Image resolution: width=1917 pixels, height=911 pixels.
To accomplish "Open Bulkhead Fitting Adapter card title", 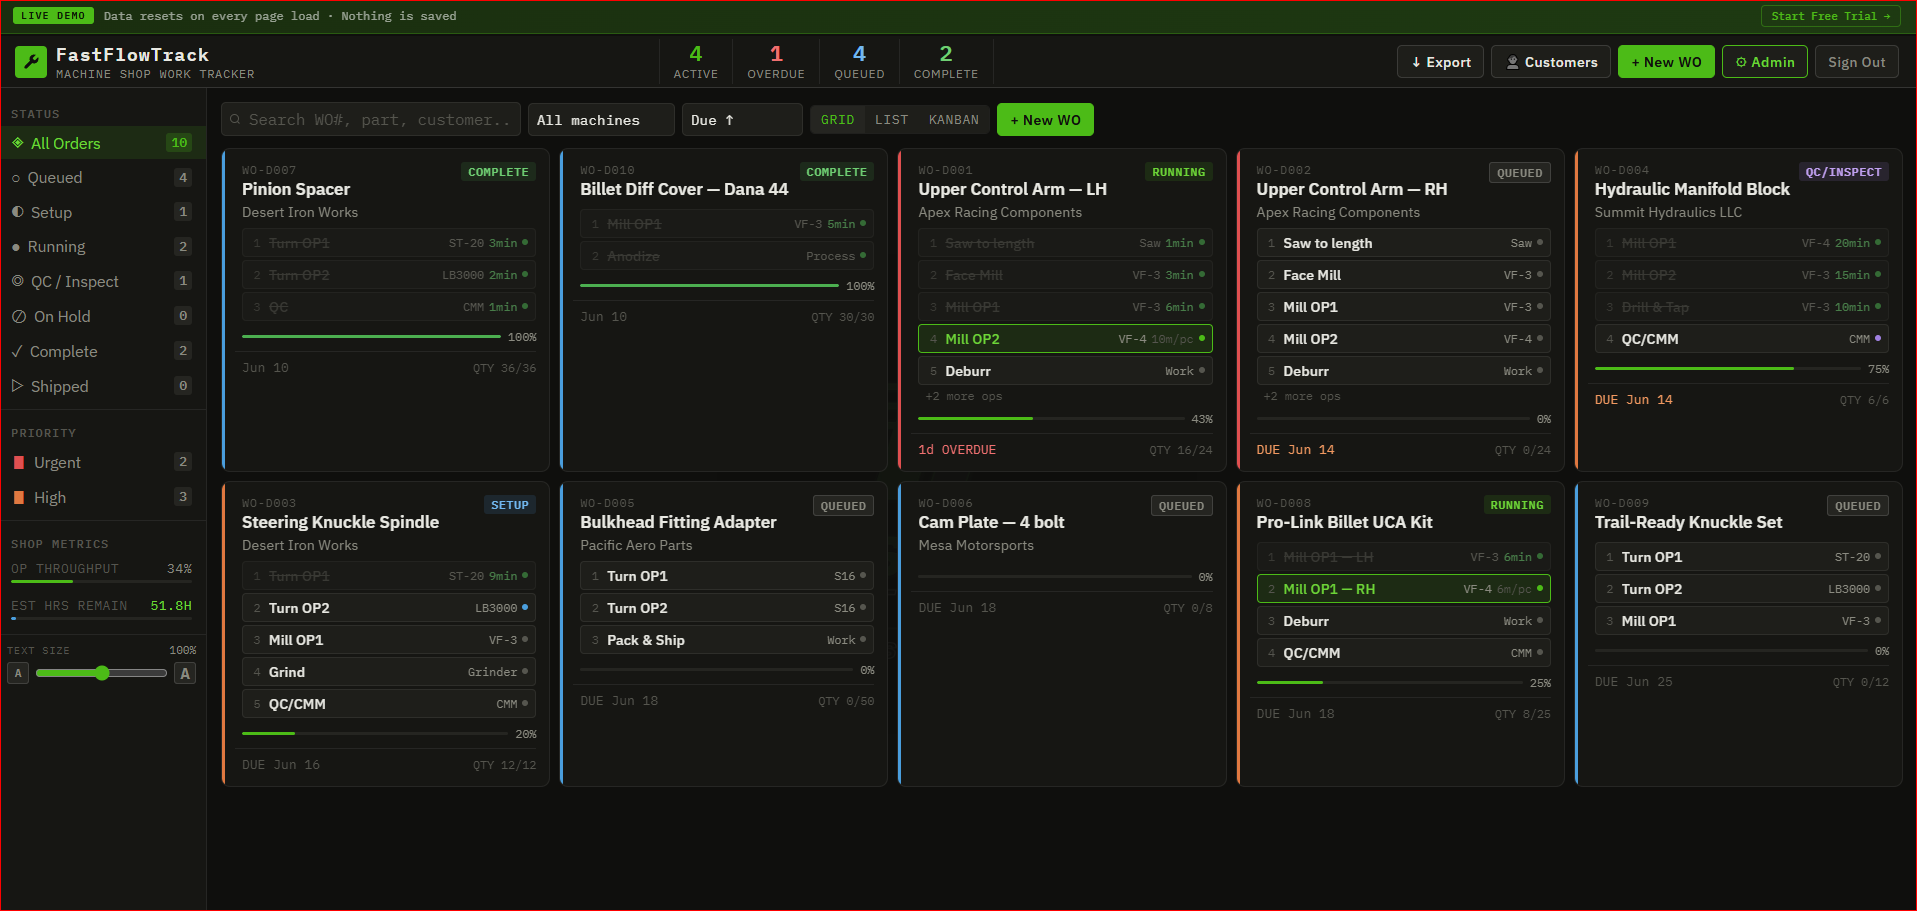I will tap(678, 522).
